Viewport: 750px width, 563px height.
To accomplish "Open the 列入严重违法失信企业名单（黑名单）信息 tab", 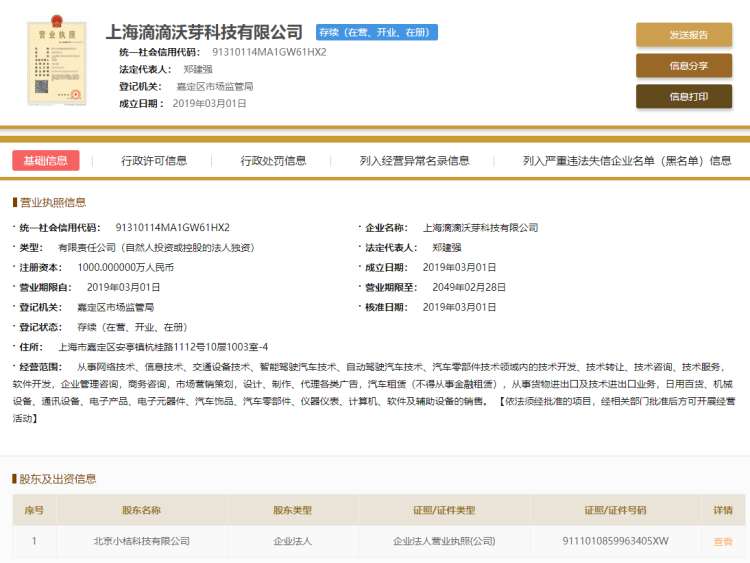I will click(627, 161).
